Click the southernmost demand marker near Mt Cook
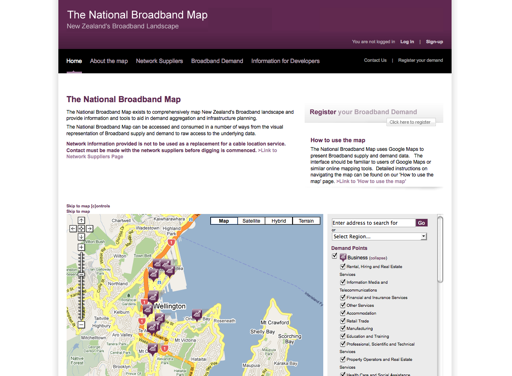The image size is (512, 376). click(153, 349)
